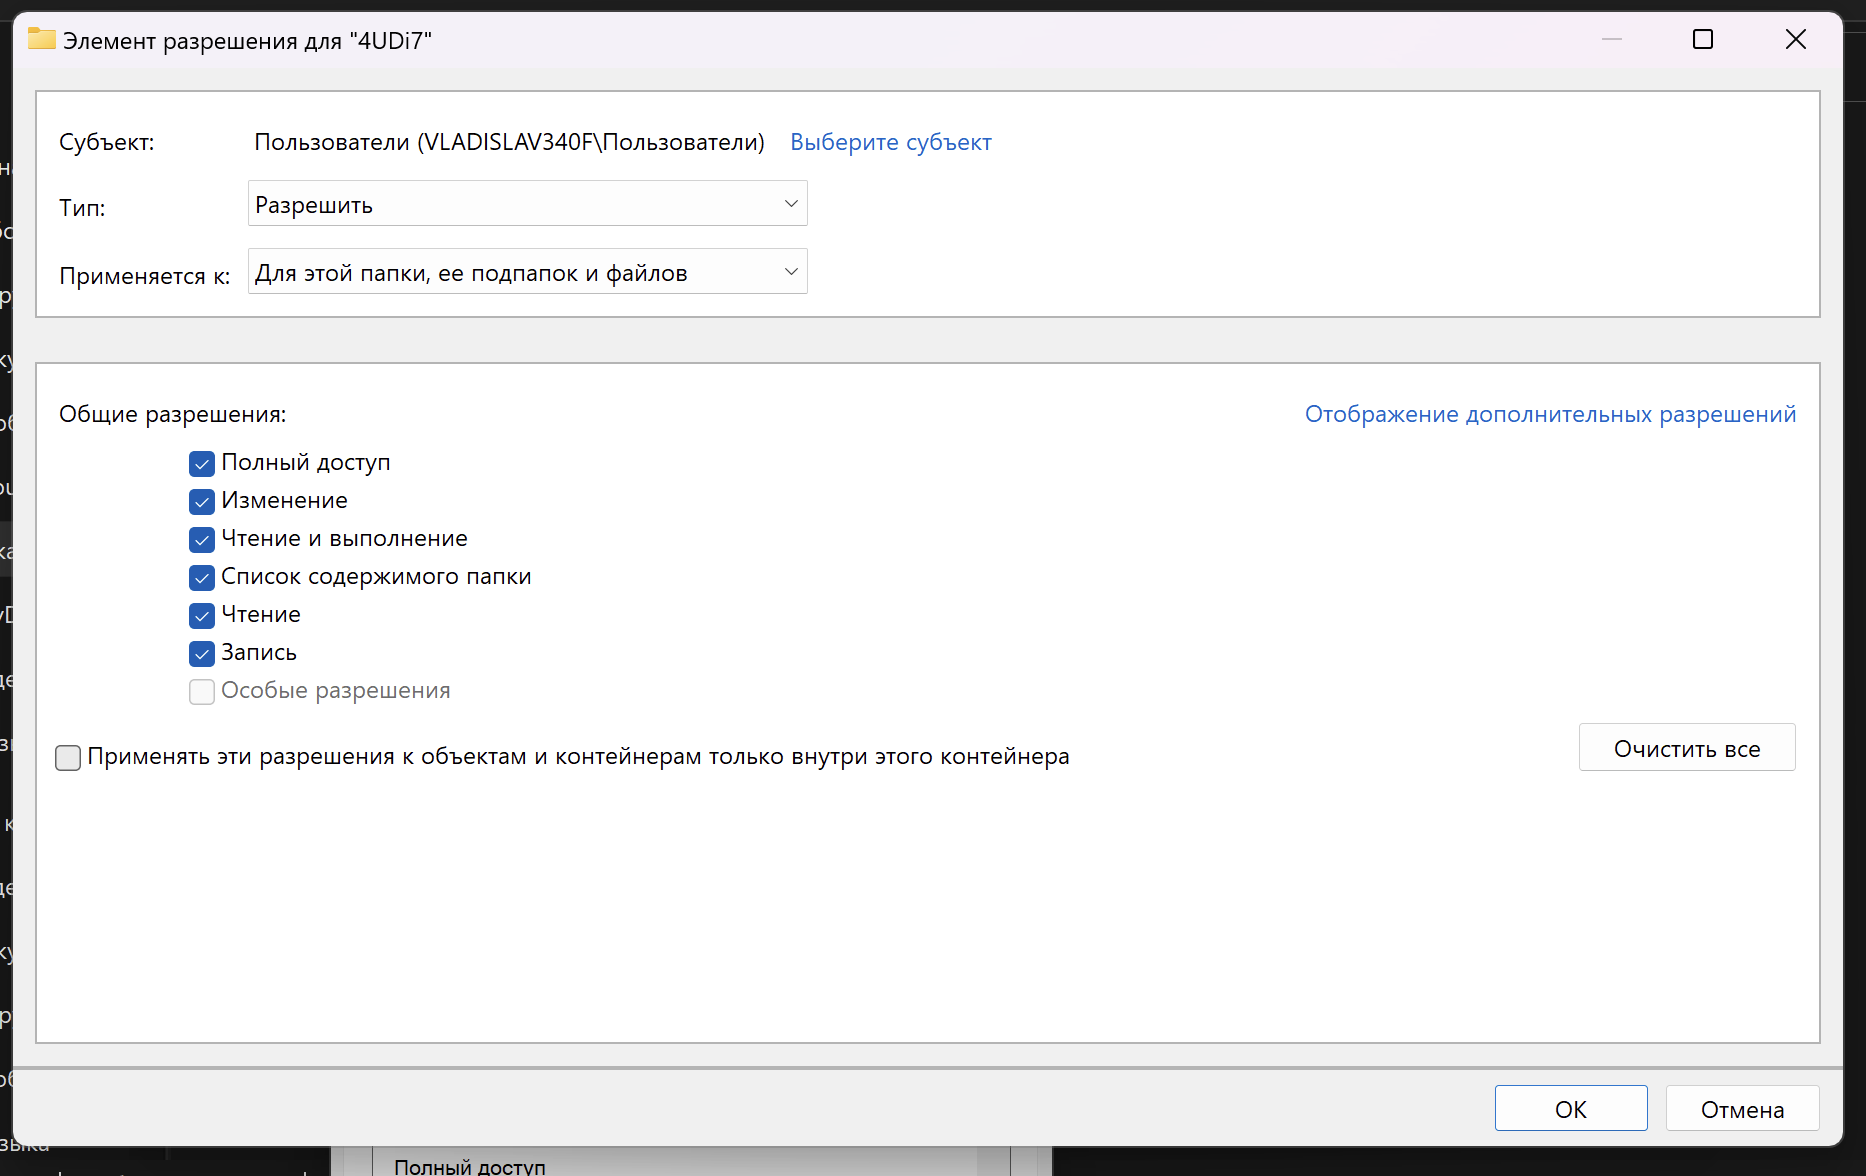This screenshot has width=1866, height=1176.
Task: Uncheck "Чтение и выполнение" permission
Action: pyautogui.click(x=202, y=540)
